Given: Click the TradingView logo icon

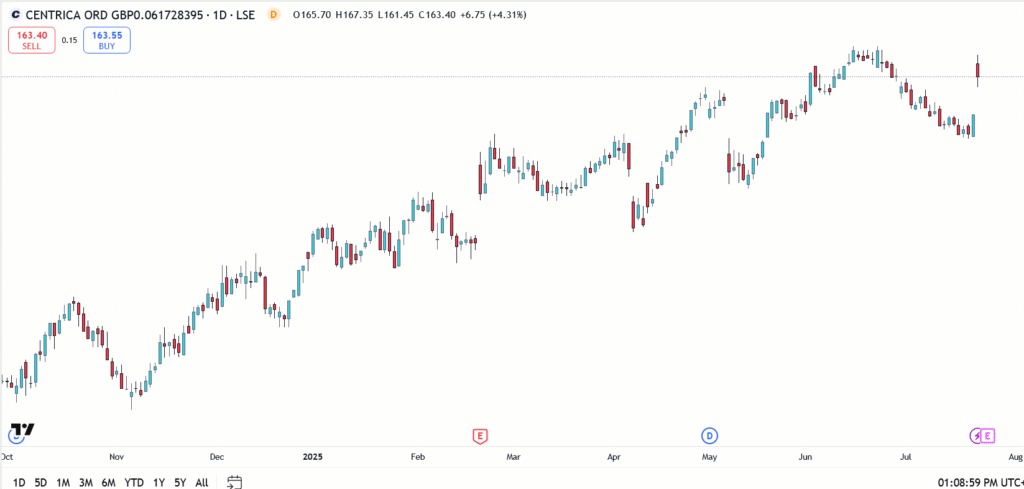Looking at the screenshot, I should click(x=21, y=430).
